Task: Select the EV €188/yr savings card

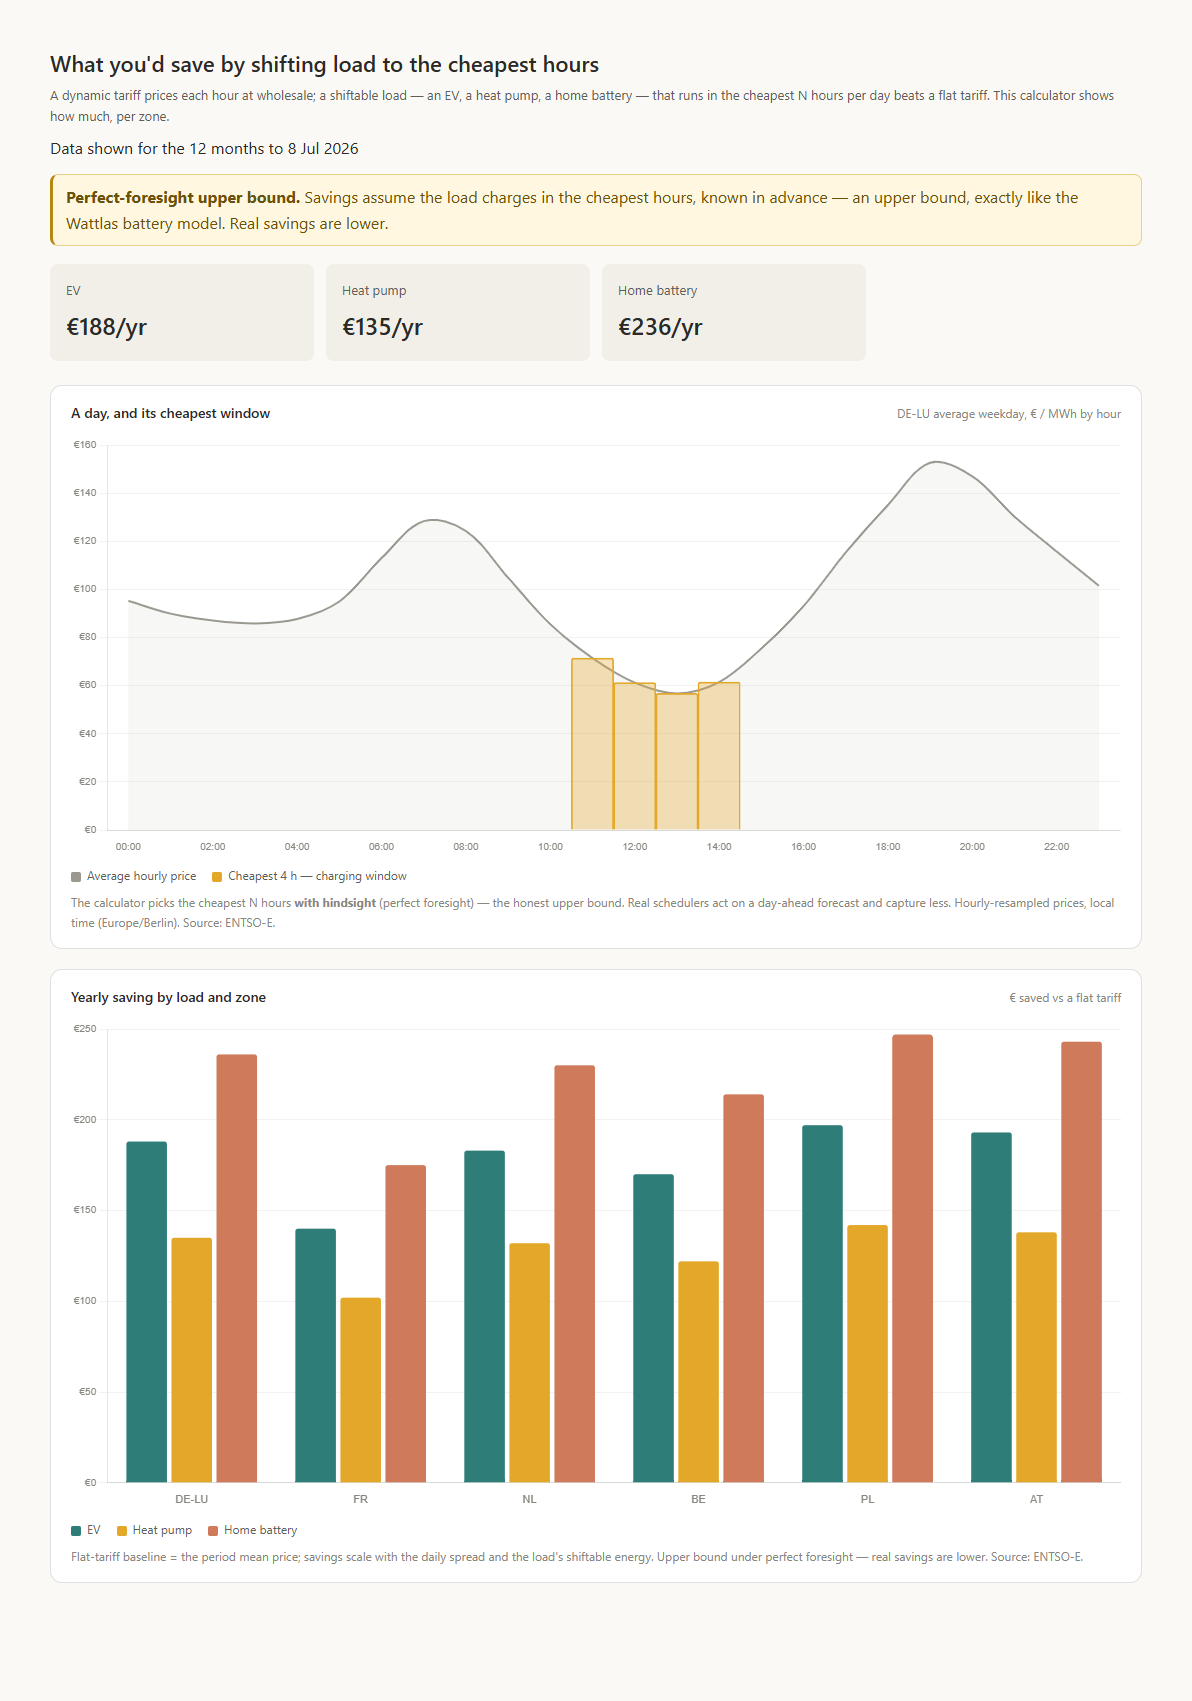Action: [x=182, y=312]
